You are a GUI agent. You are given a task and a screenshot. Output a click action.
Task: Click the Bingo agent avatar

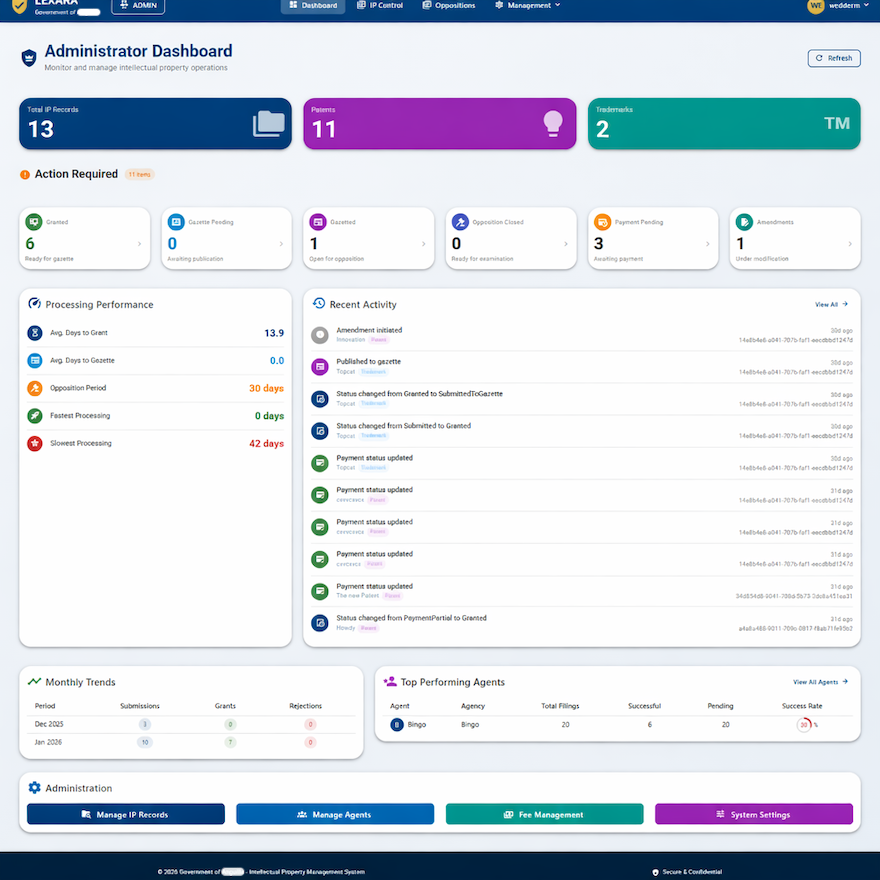tap(397, 725)
